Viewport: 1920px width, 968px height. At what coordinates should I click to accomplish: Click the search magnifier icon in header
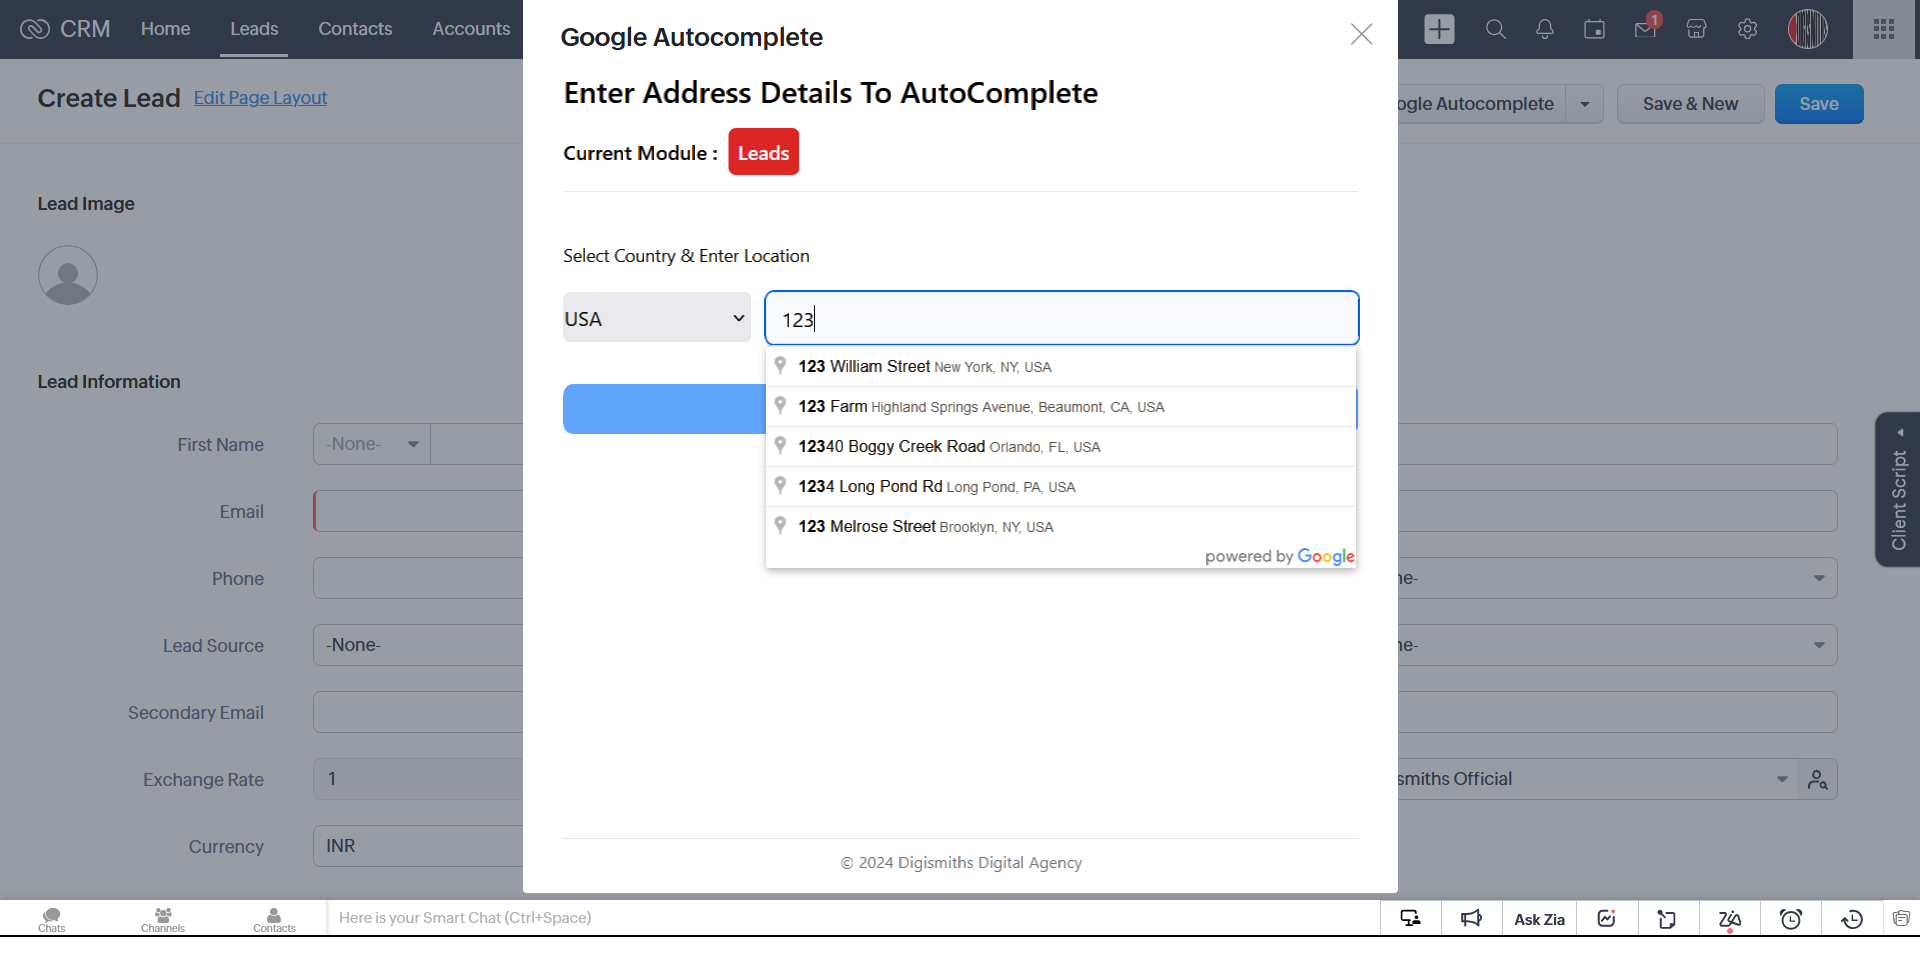click(x=1495, y=29)
